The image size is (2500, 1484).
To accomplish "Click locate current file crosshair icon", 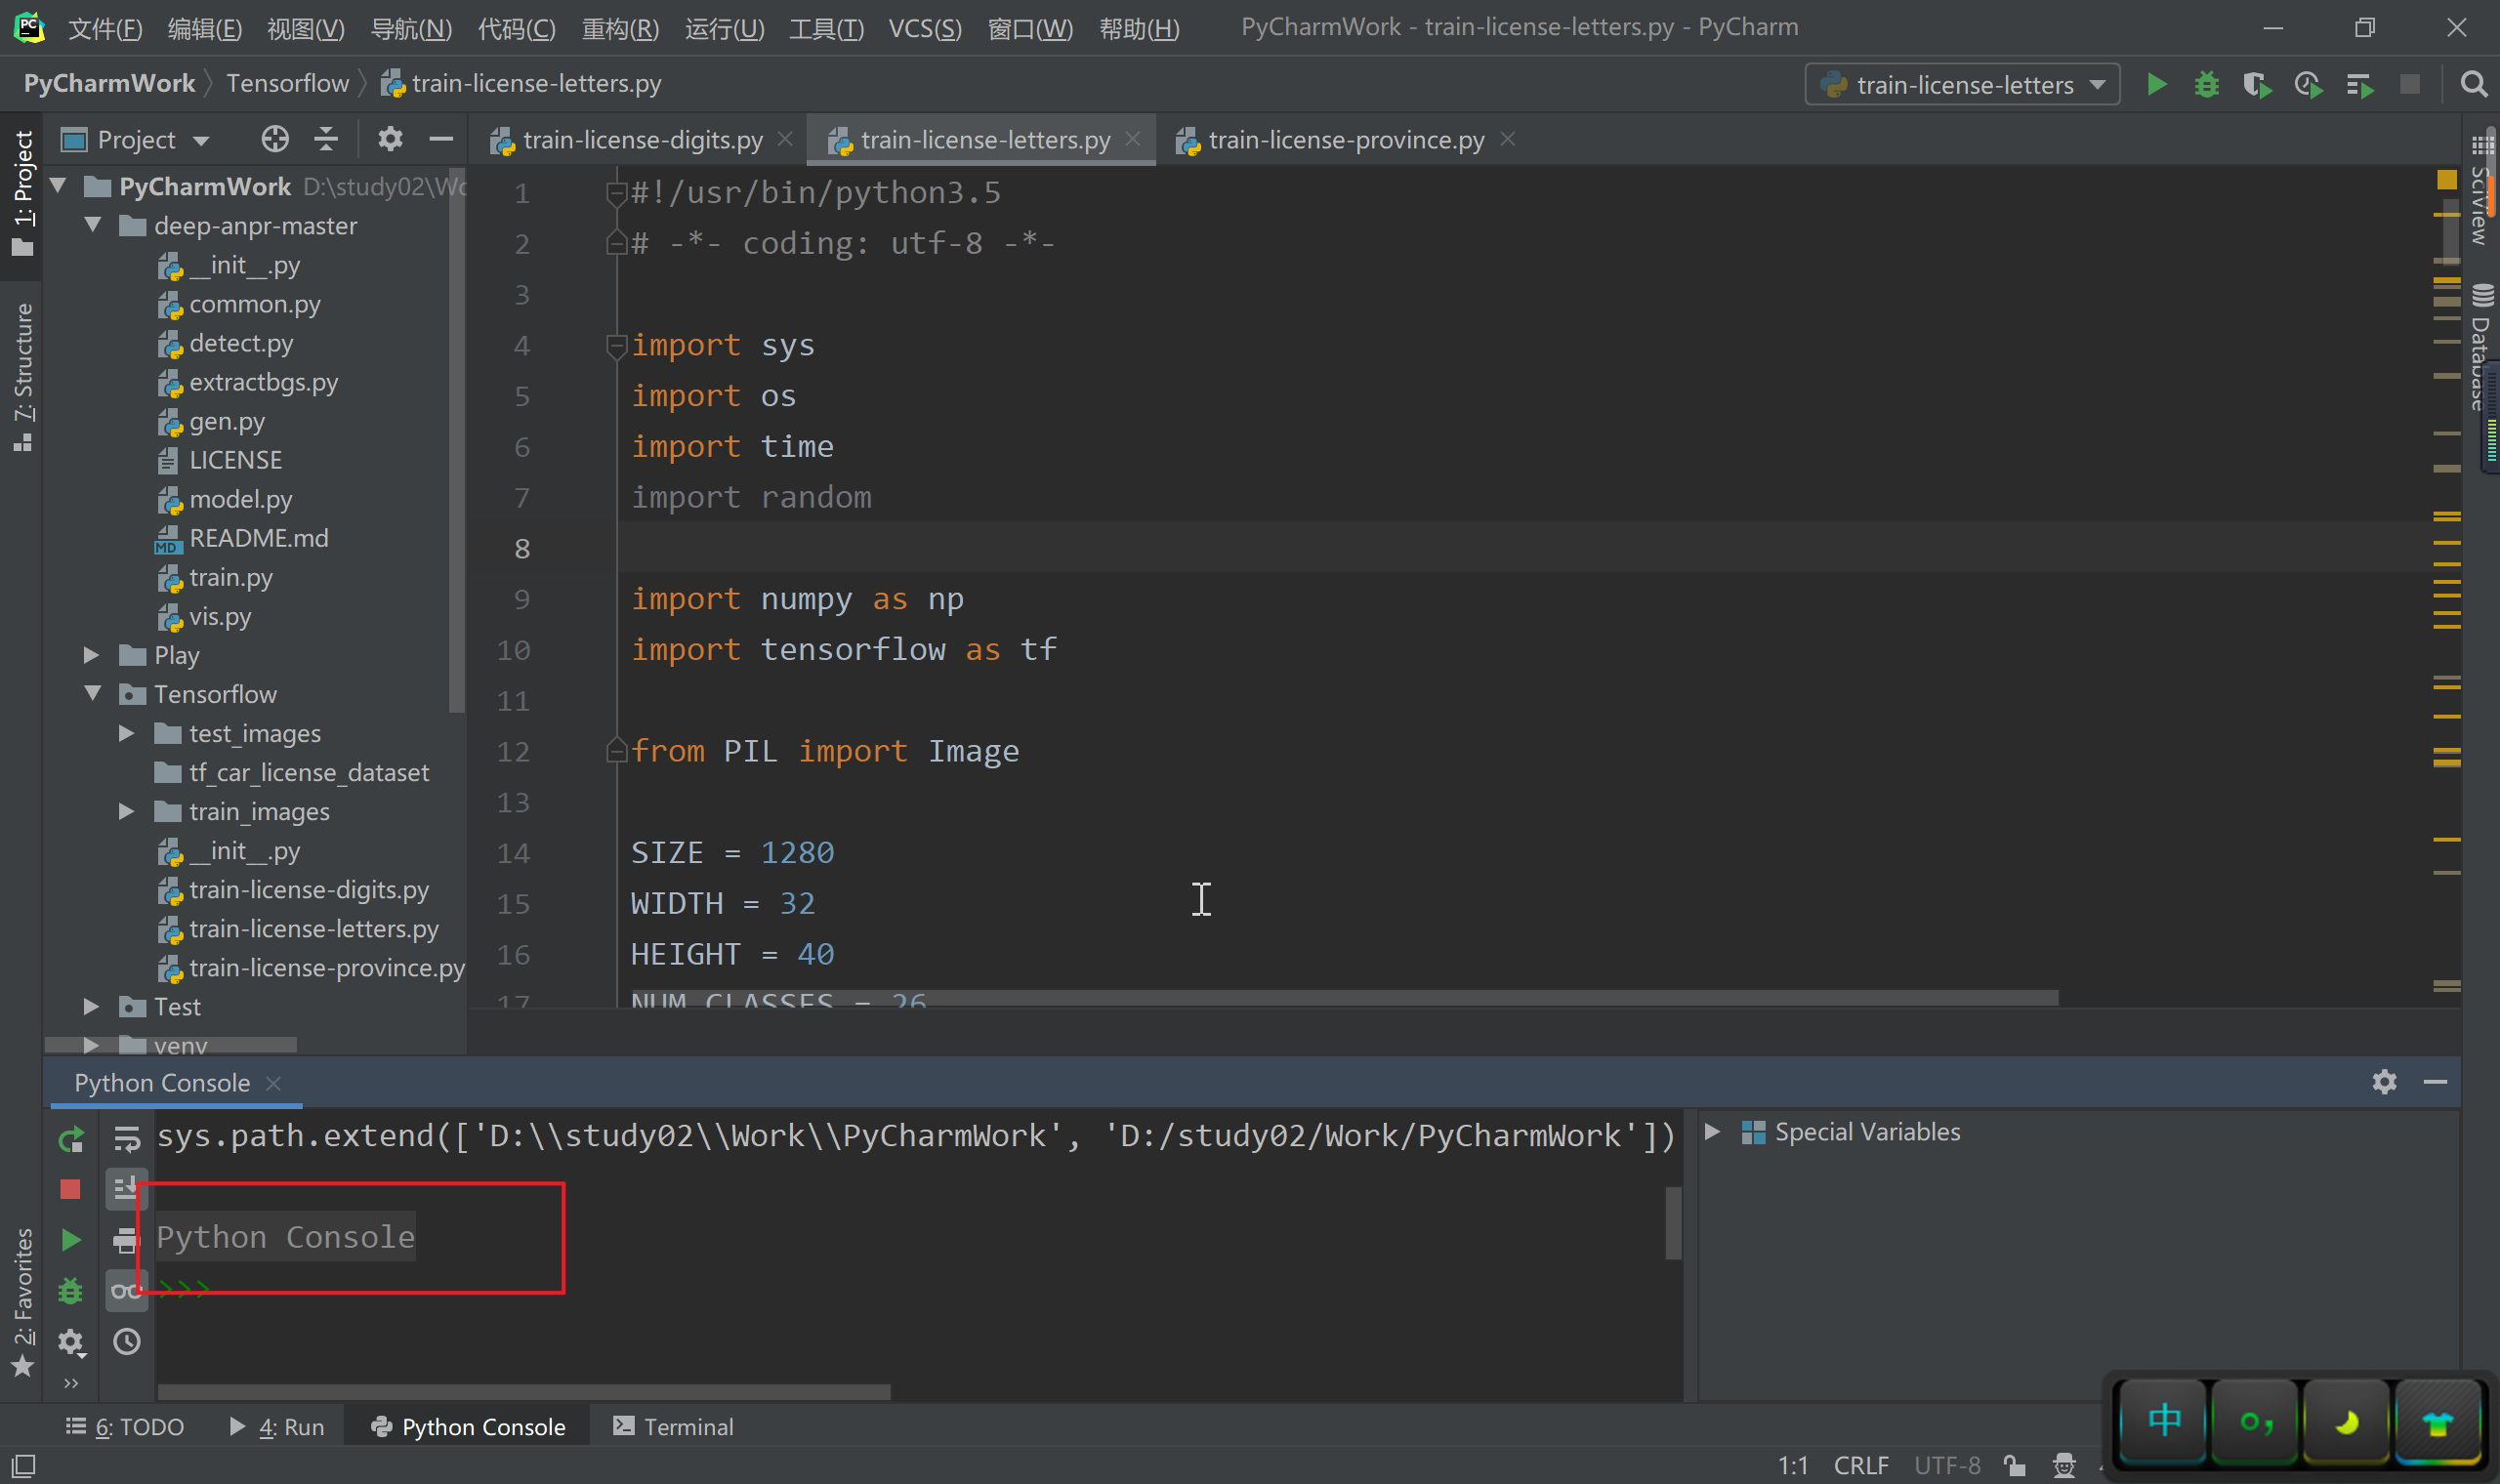I will coord(275,139).
